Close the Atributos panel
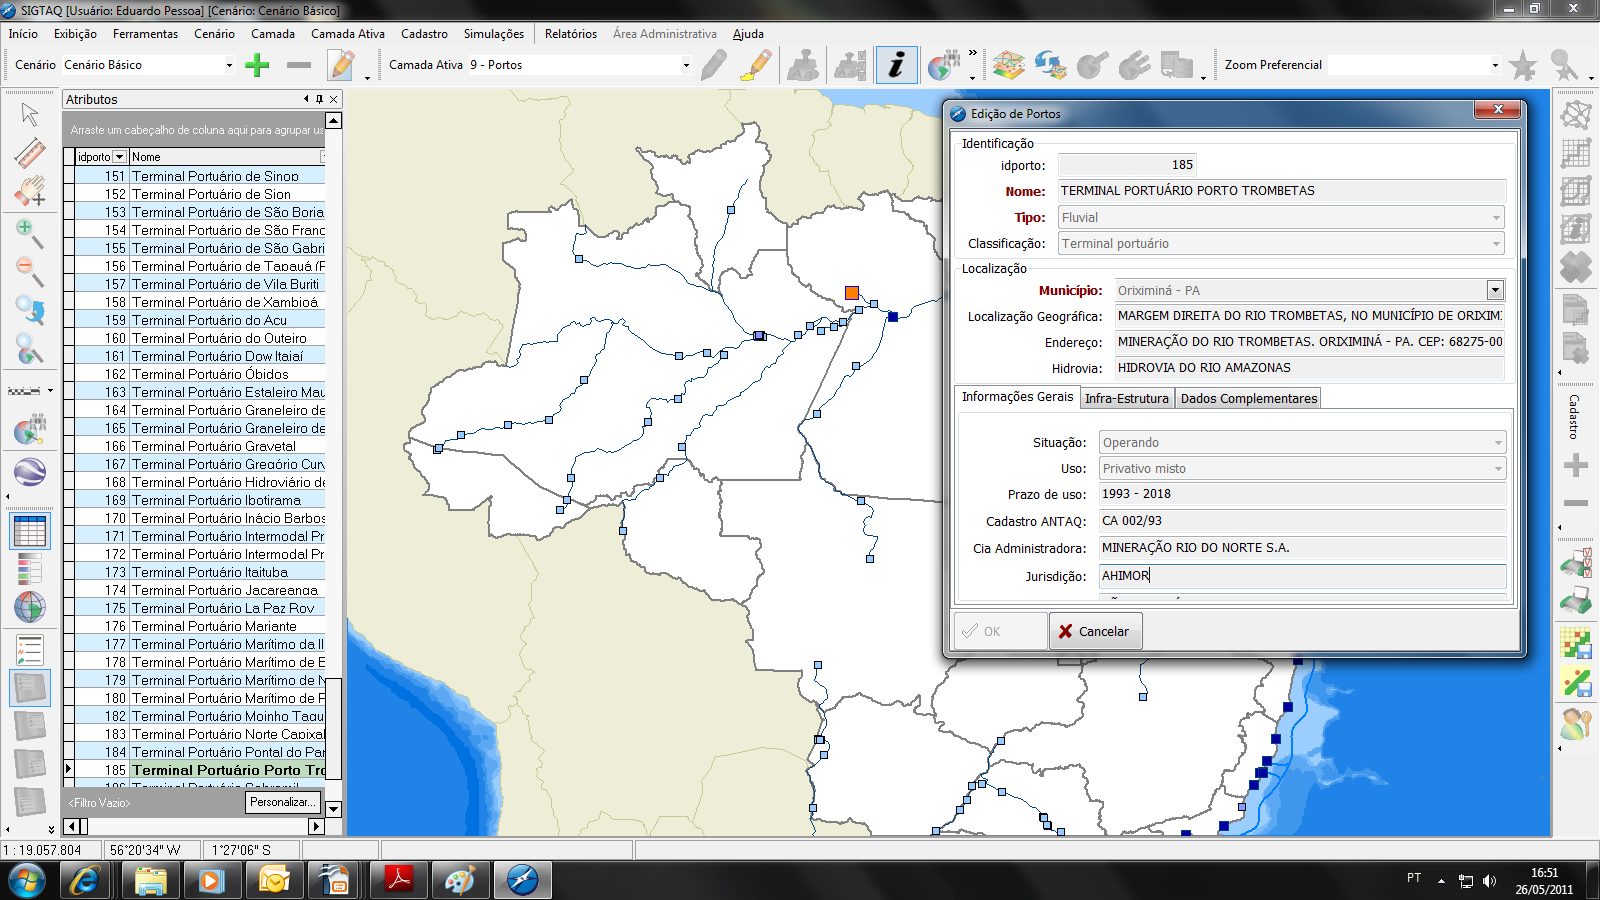The height and width of the screenshot is (900, 1600). 334,99
